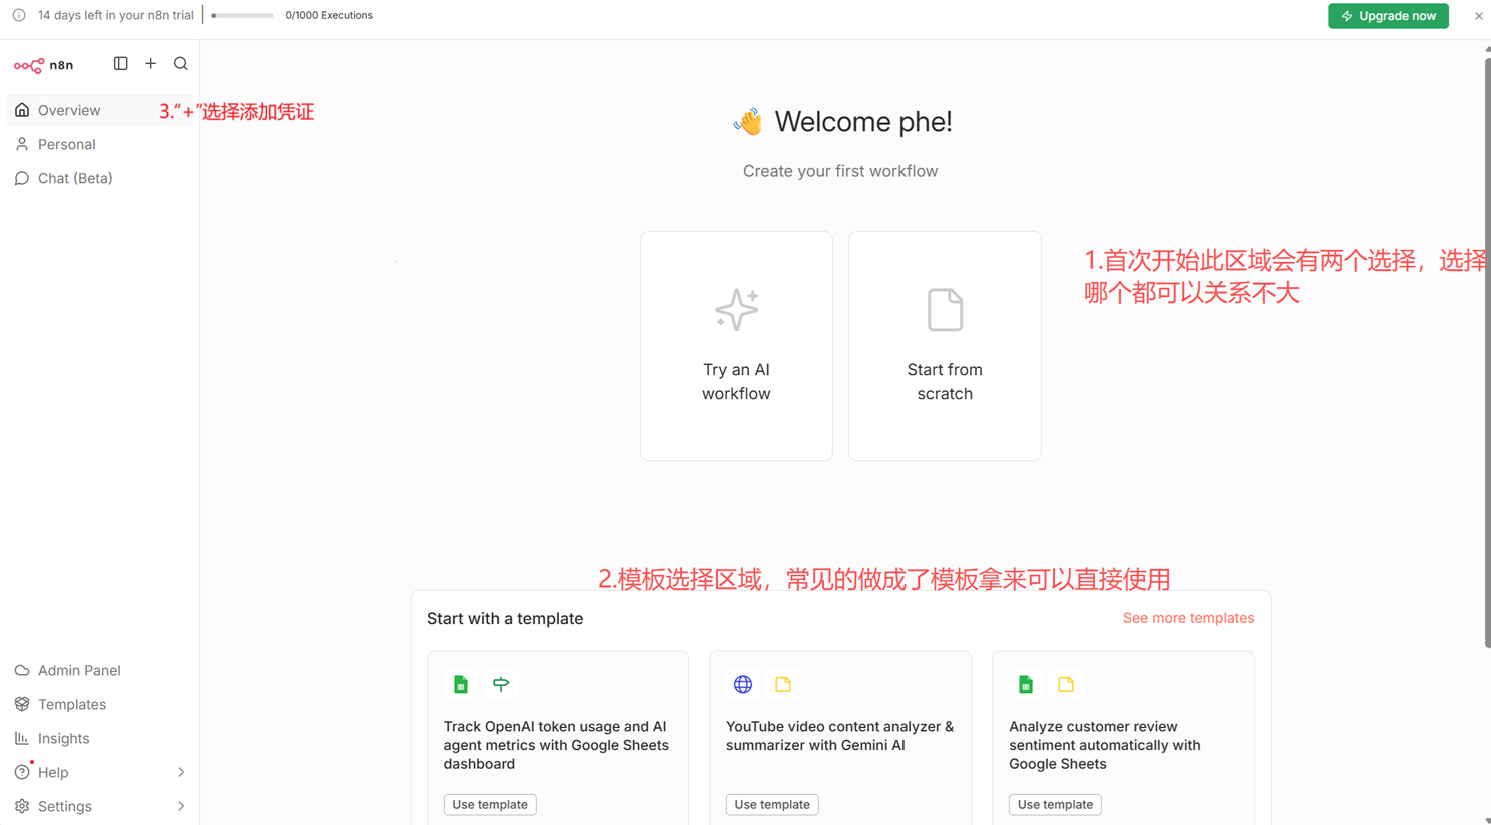Click YouTube video content analyzer template title
Screen dimensions: 1491x825
840,736
